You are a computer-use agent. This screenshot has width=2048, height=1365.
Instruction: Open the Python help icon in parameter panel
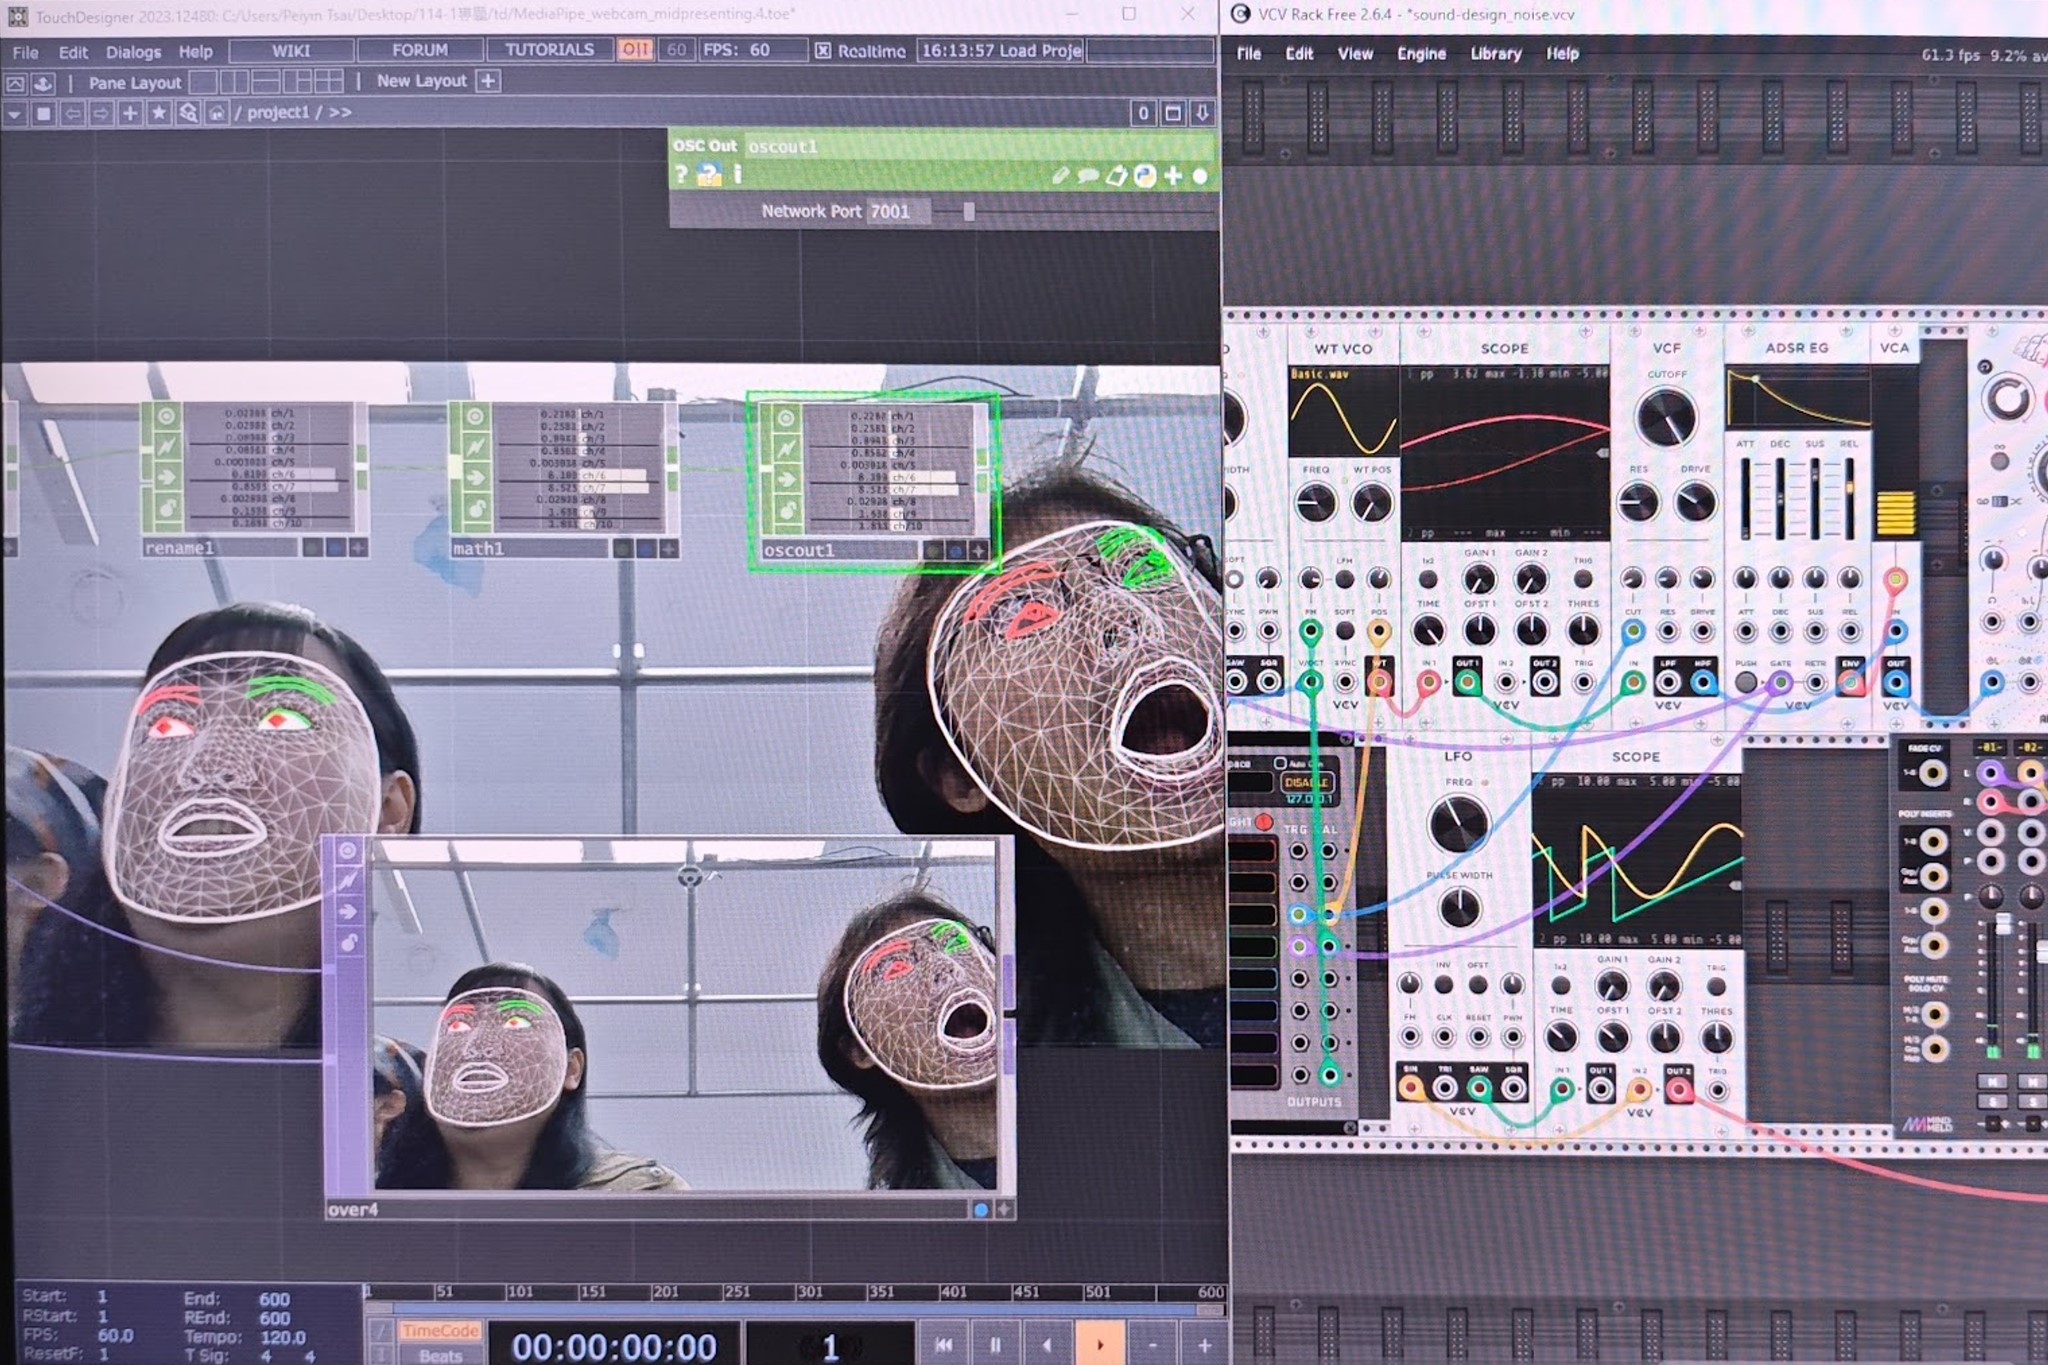click(709, 176)
